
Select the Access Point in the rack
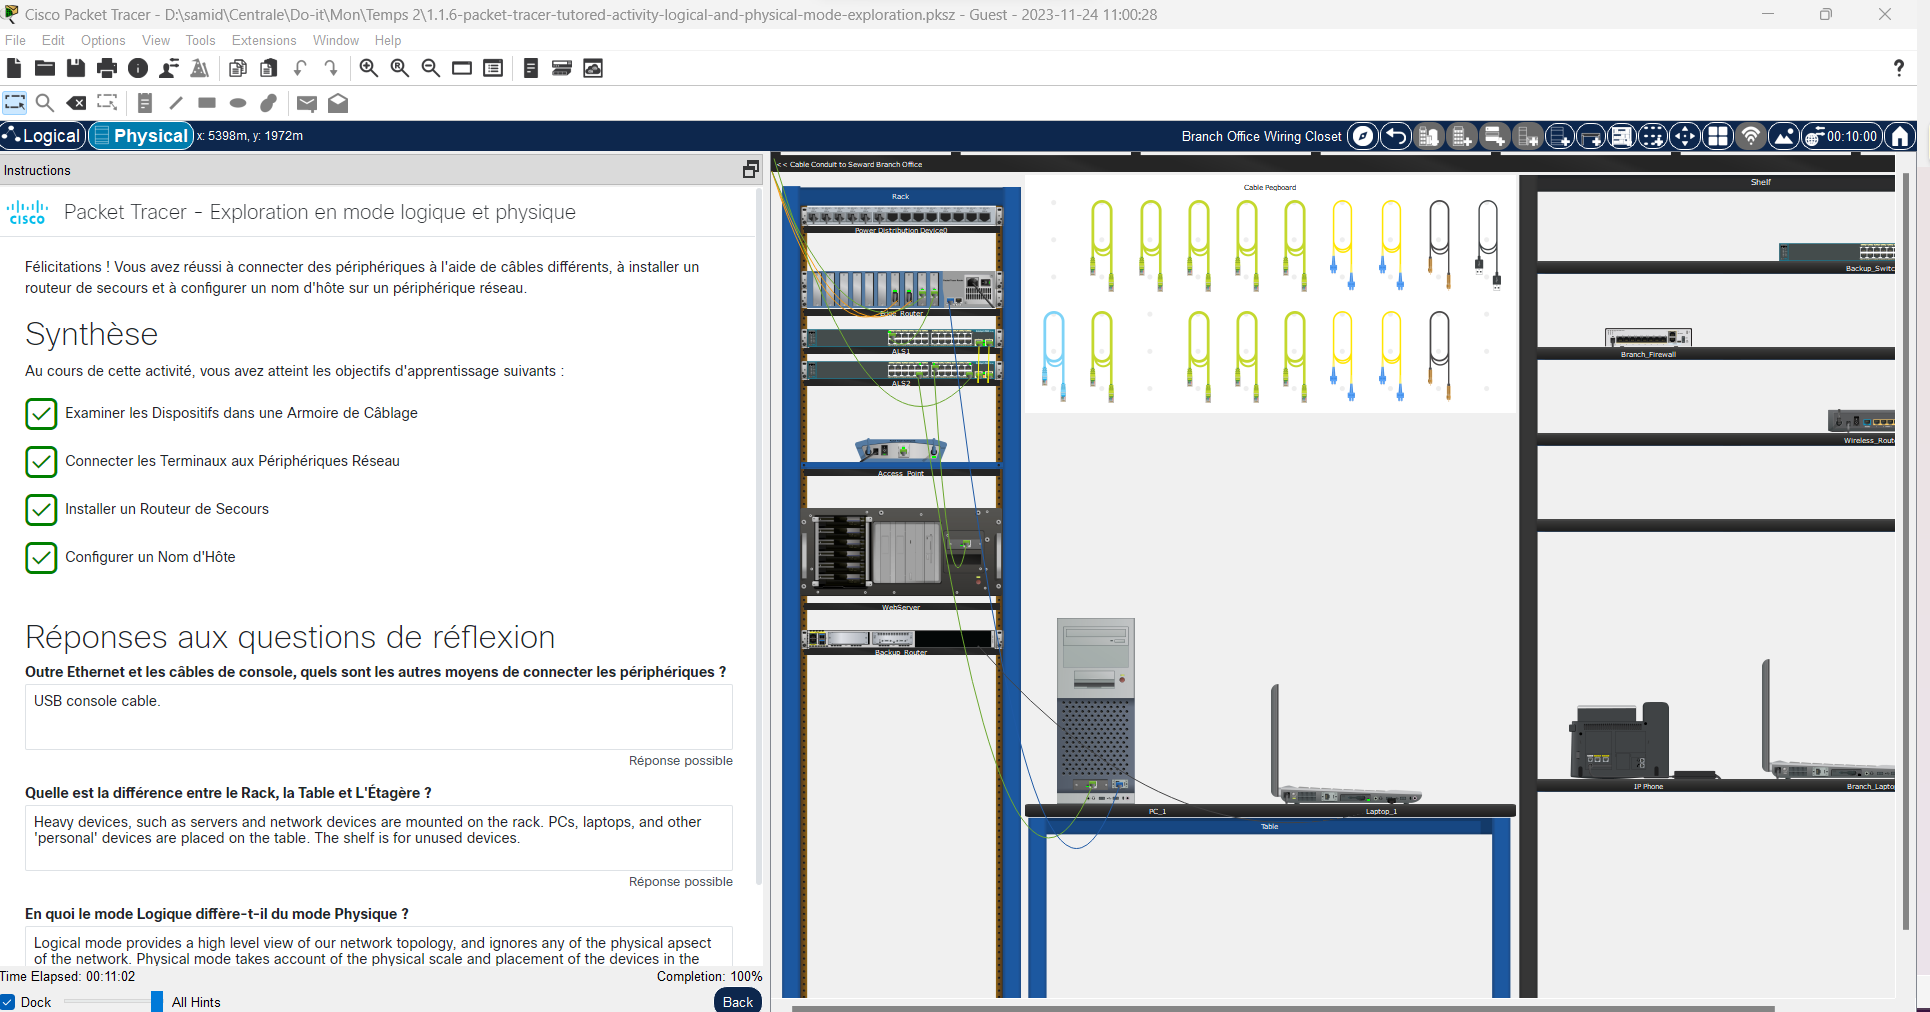click(x=900, y=451)
